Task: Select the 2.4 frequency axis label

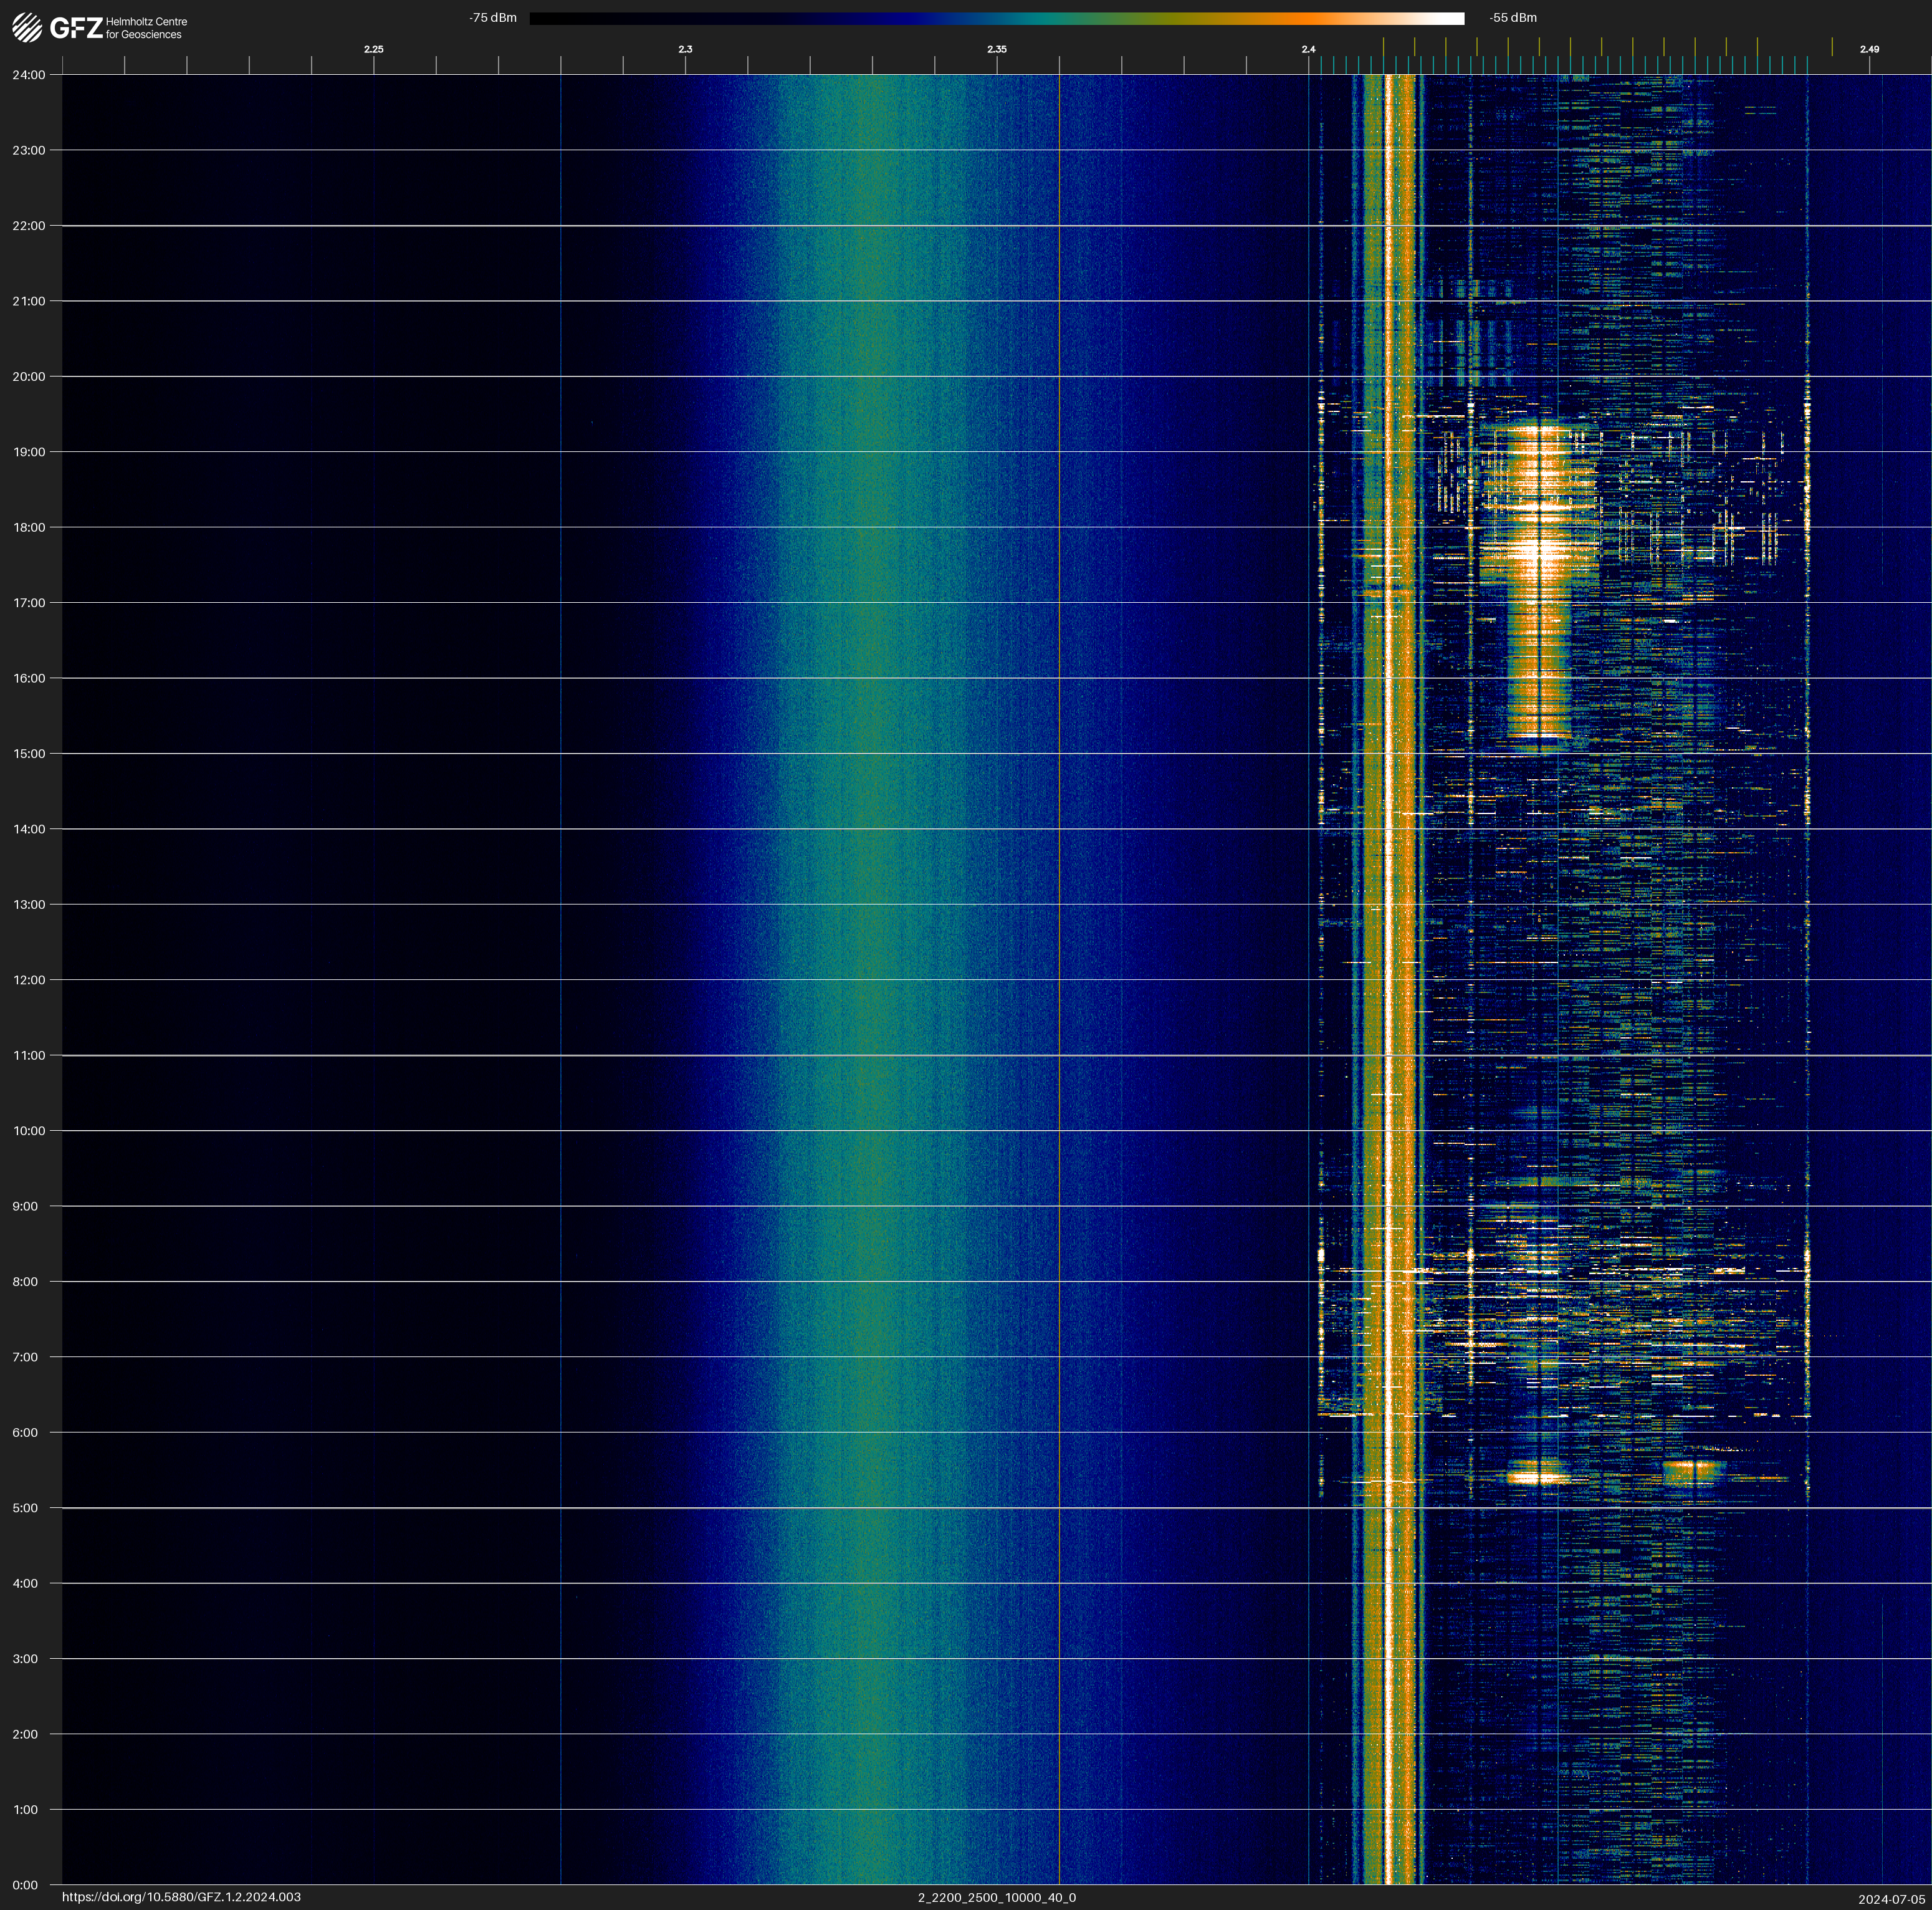Action: click(1308, 49)
